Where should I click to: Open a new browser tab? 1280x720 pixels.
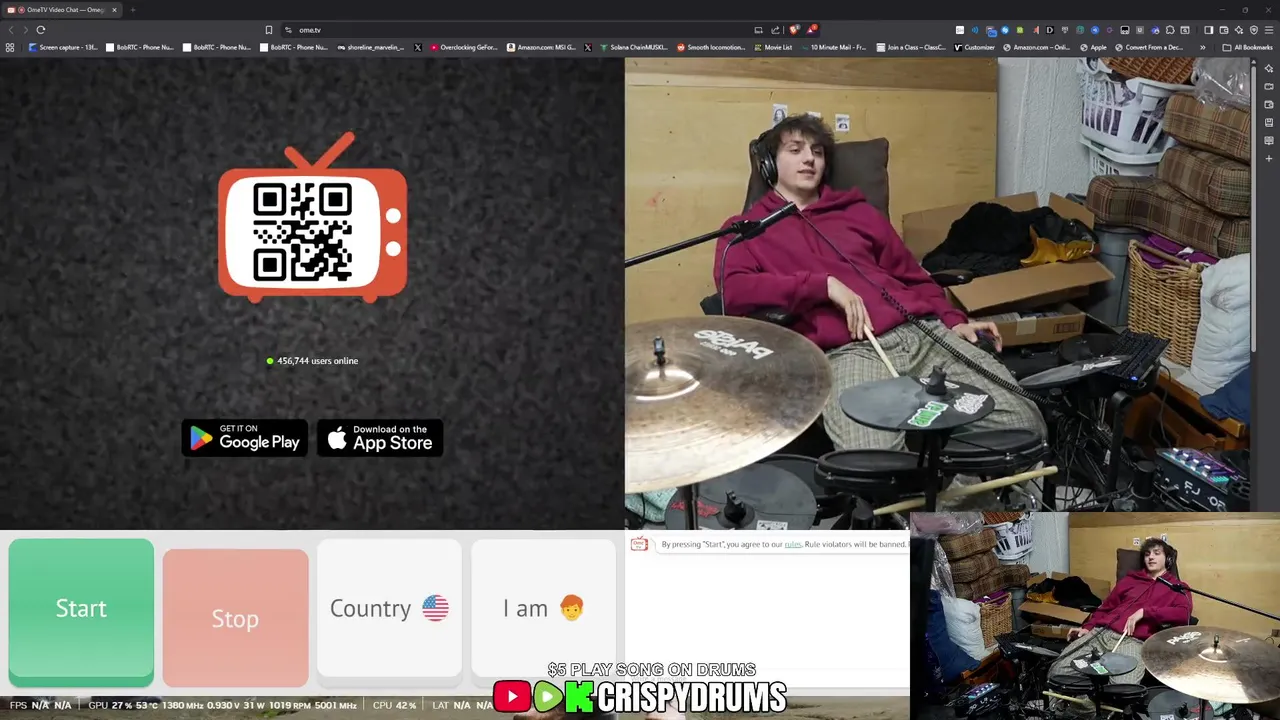pos(132,10)
